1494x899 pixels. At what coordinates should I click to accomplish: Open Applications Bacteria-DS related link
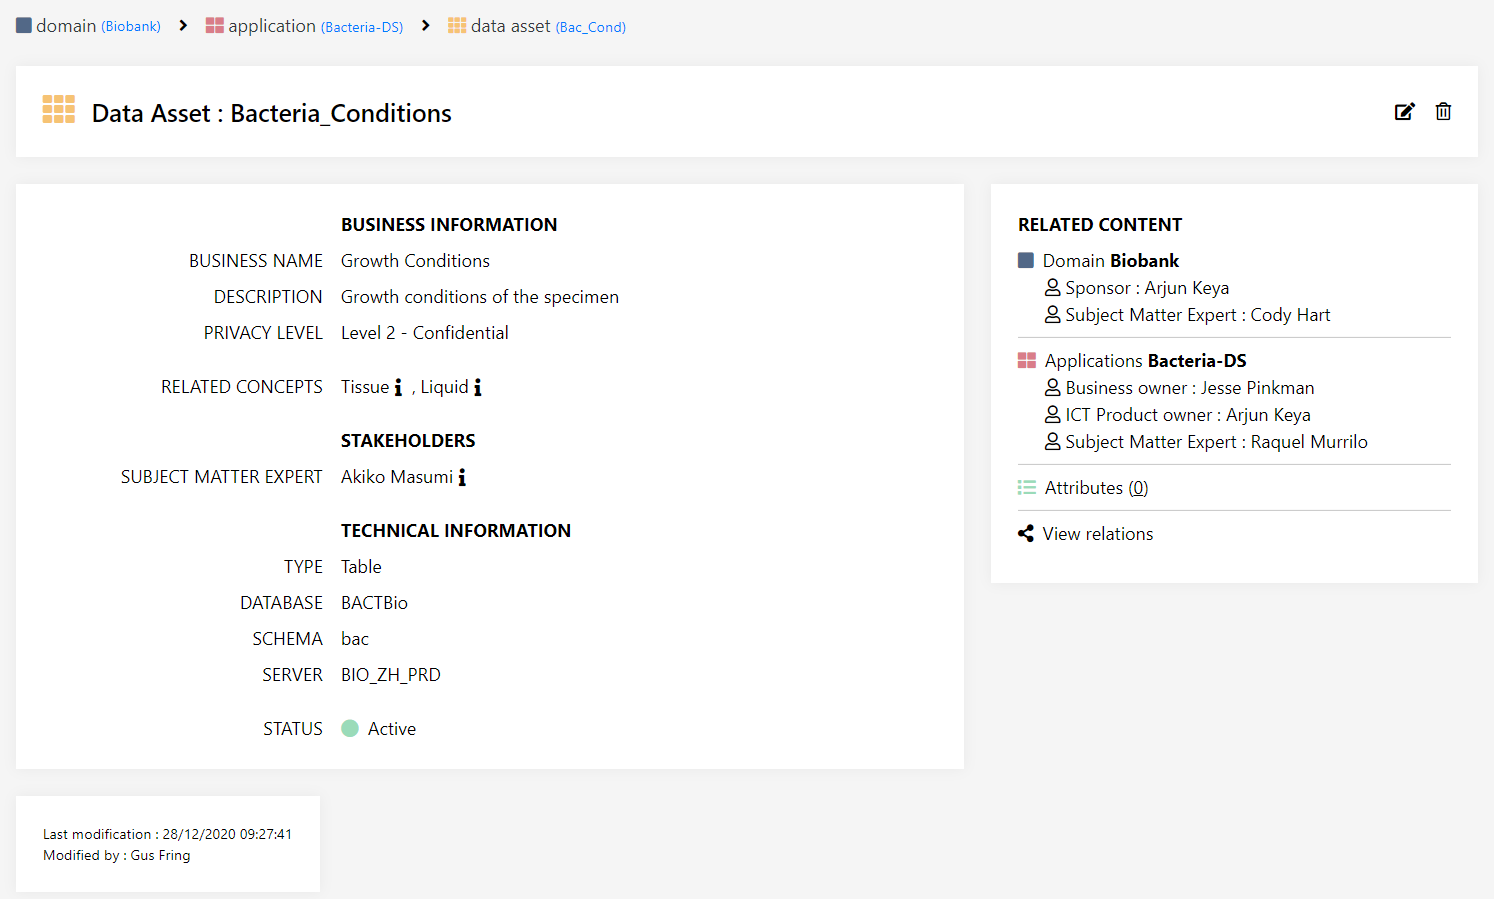pos(1145,361)
